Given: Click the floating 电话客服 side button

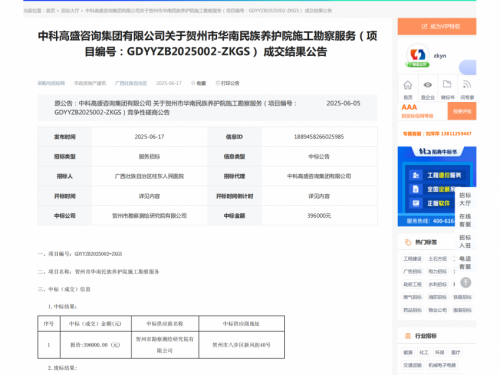Looking at the screenshot, I should [x=465, y=263].
